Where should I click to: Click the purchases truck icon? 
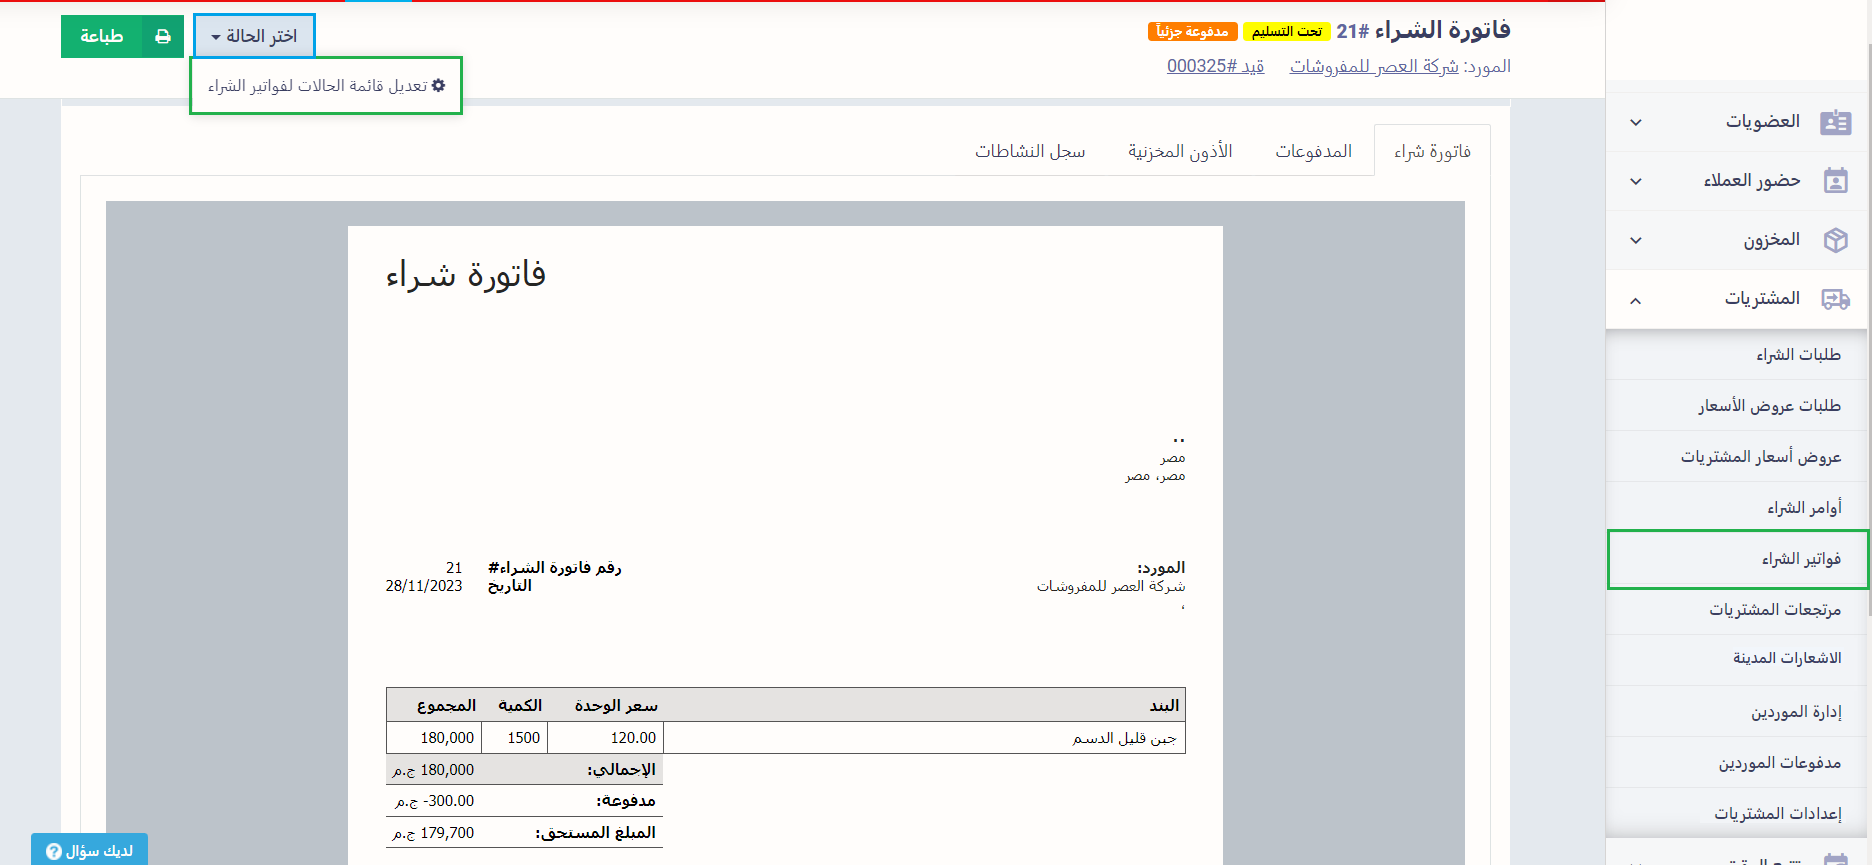coord(1835,299)
